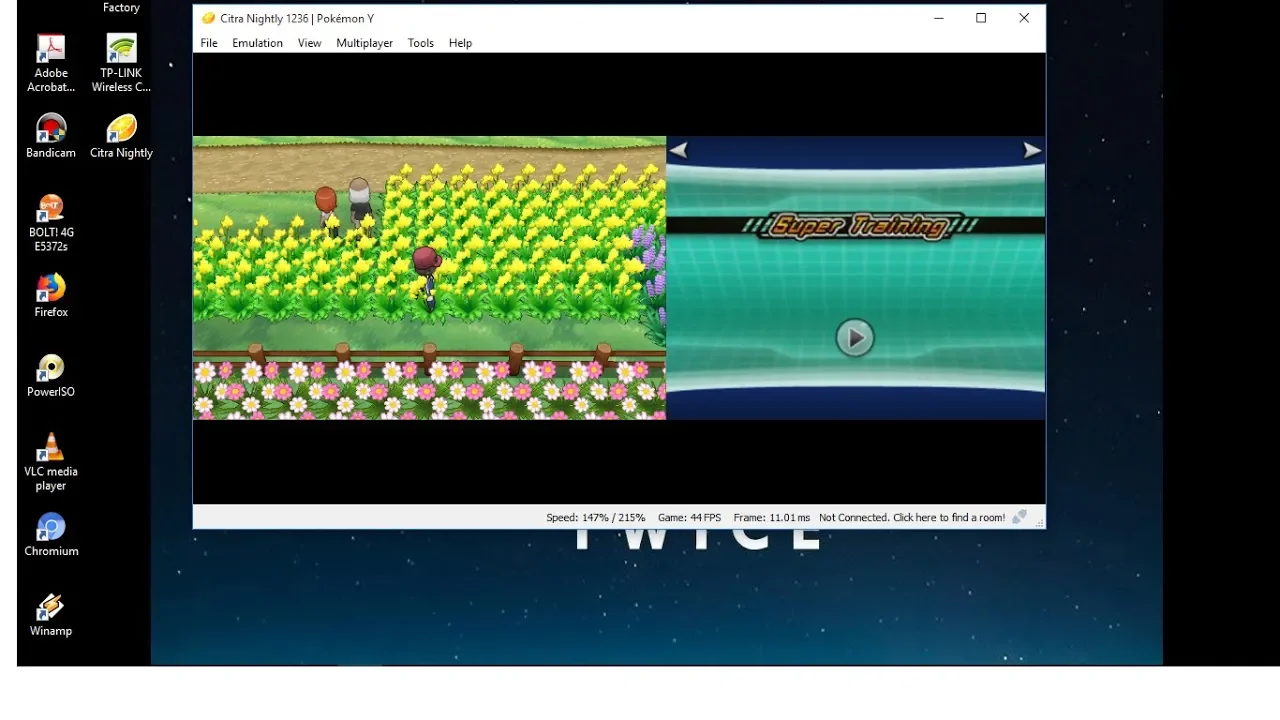Start Super Training with the play button

point(854,338)
